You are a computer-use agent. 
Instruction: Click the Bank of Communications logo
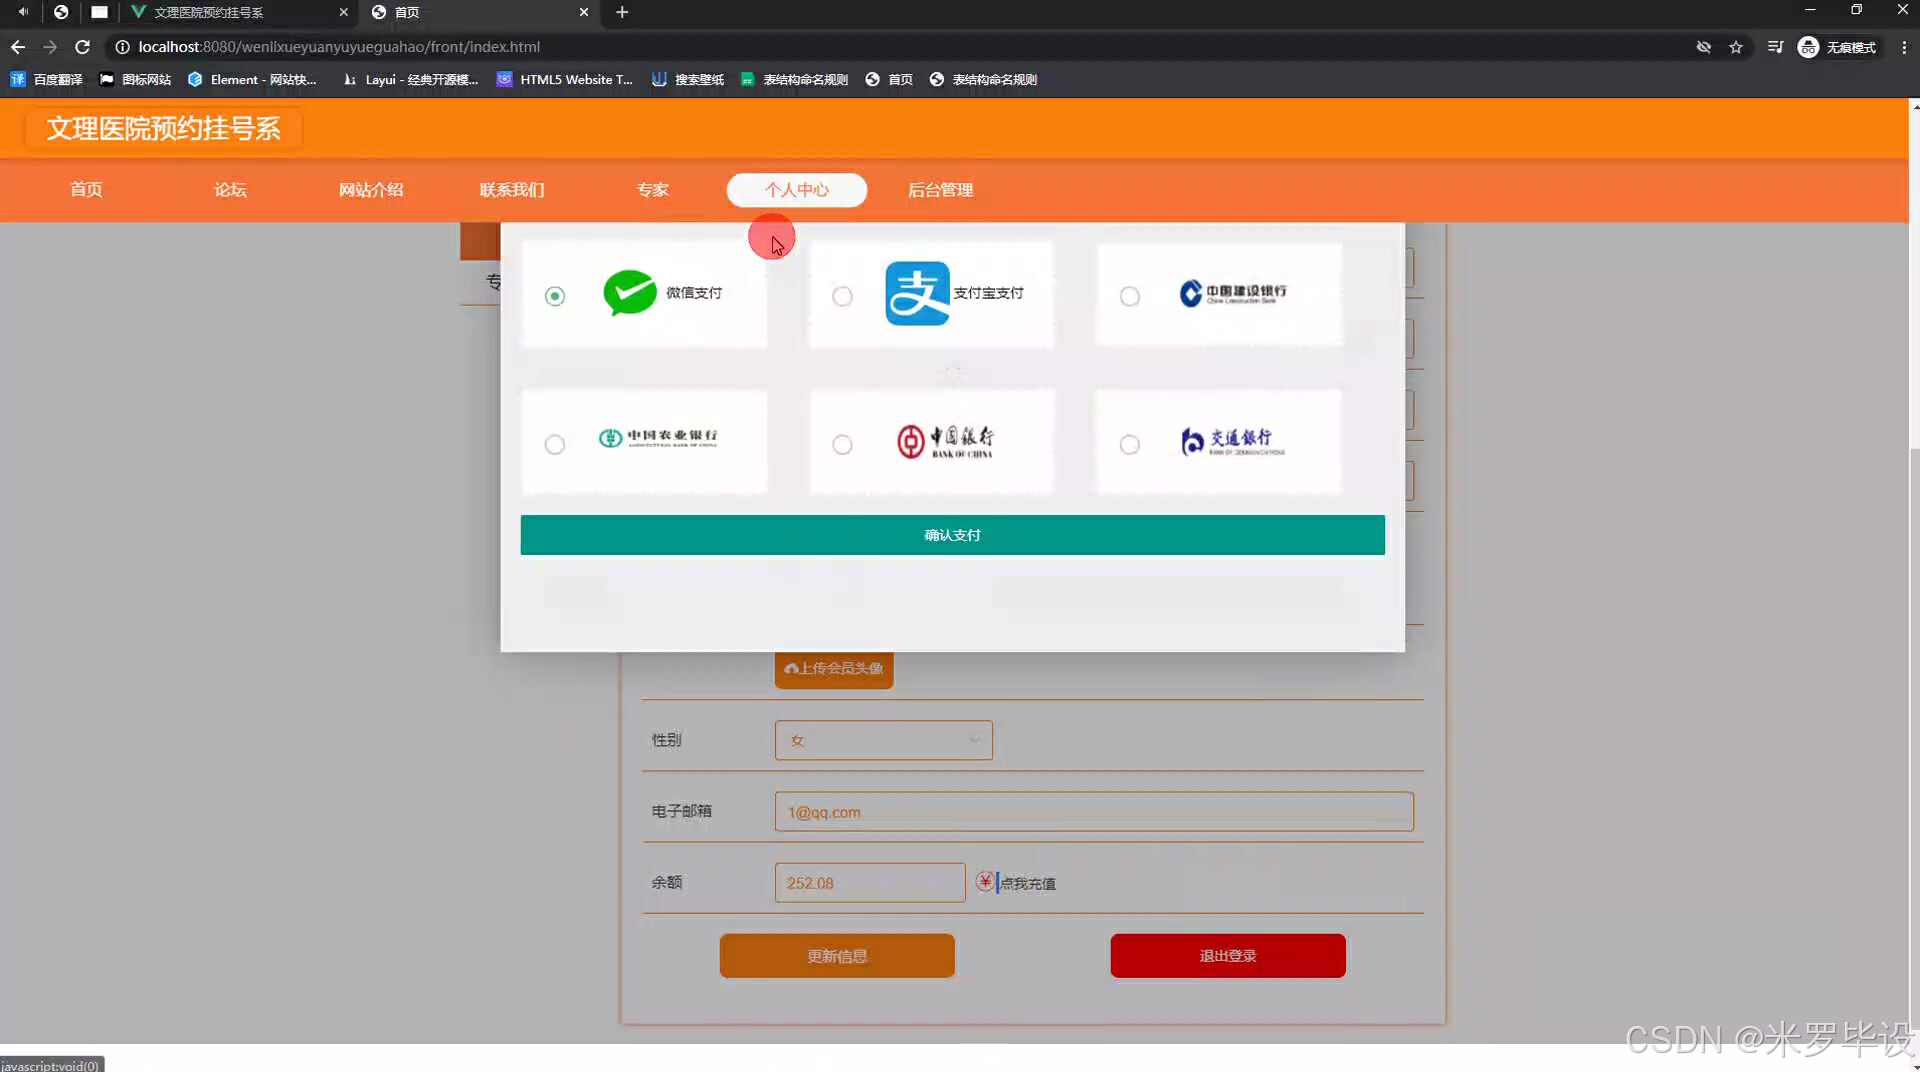click(x=1232, y=441)
